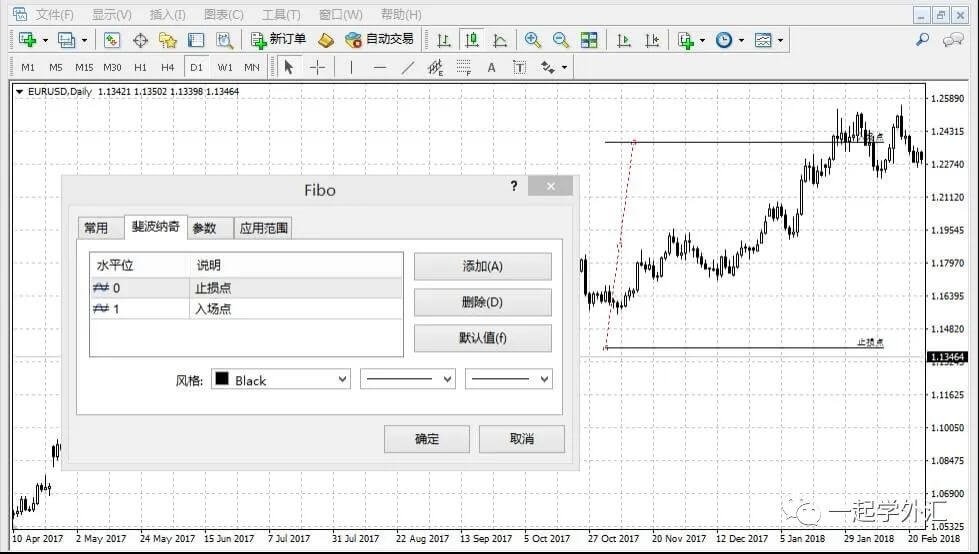979x554 pixels.
Task: Open the Templates icon
Action: (763, 41)
